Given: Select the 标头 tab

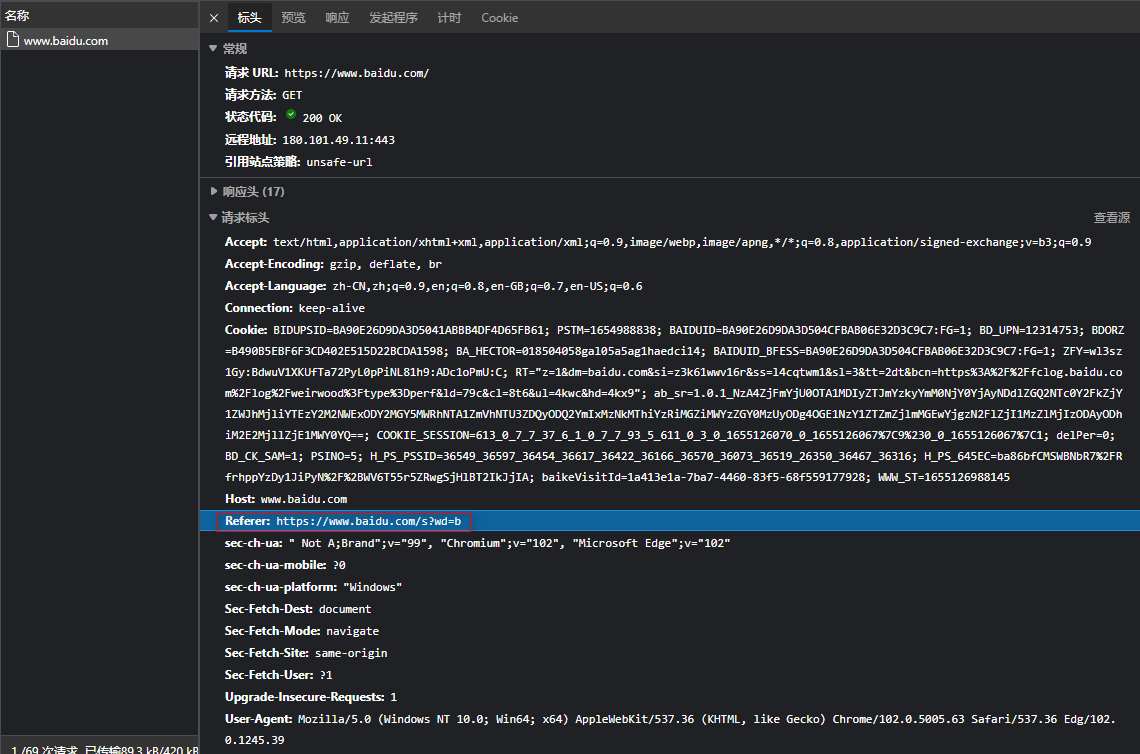Looking at the screenshot, I should point(249,17).
